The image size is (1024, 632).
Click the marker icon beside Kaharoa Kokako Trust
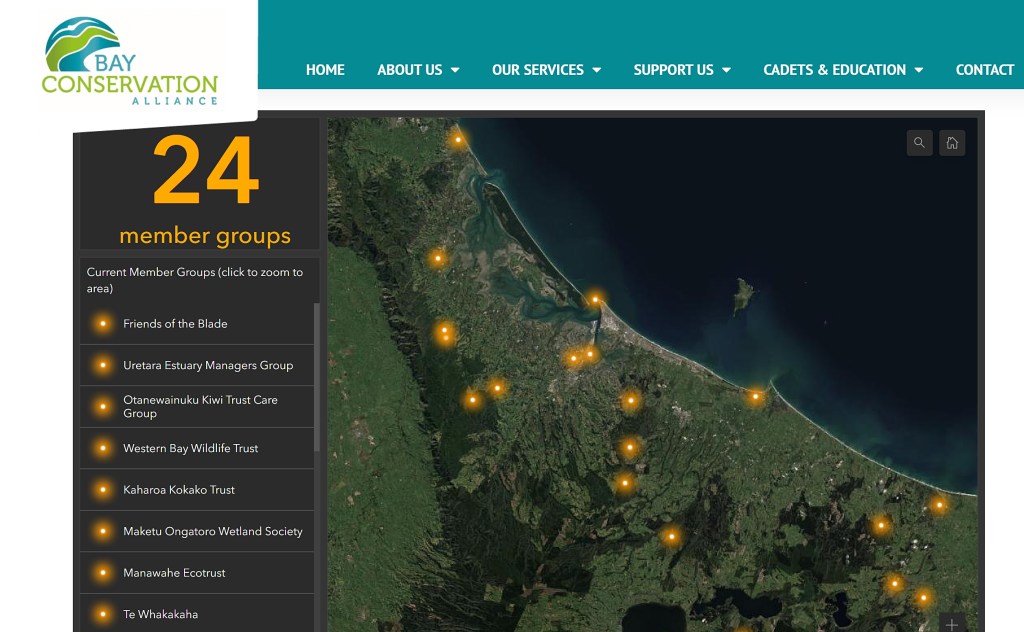tap(102, 490)
